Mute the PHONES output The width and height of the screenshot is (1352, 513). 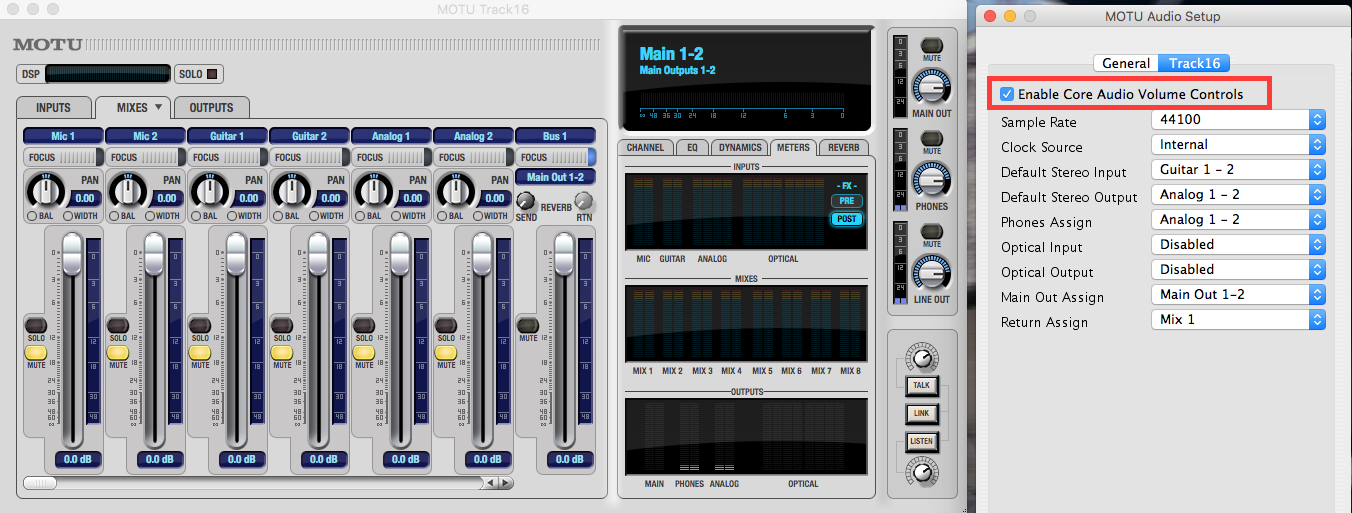pyautogui.click(x=932, y=138)
